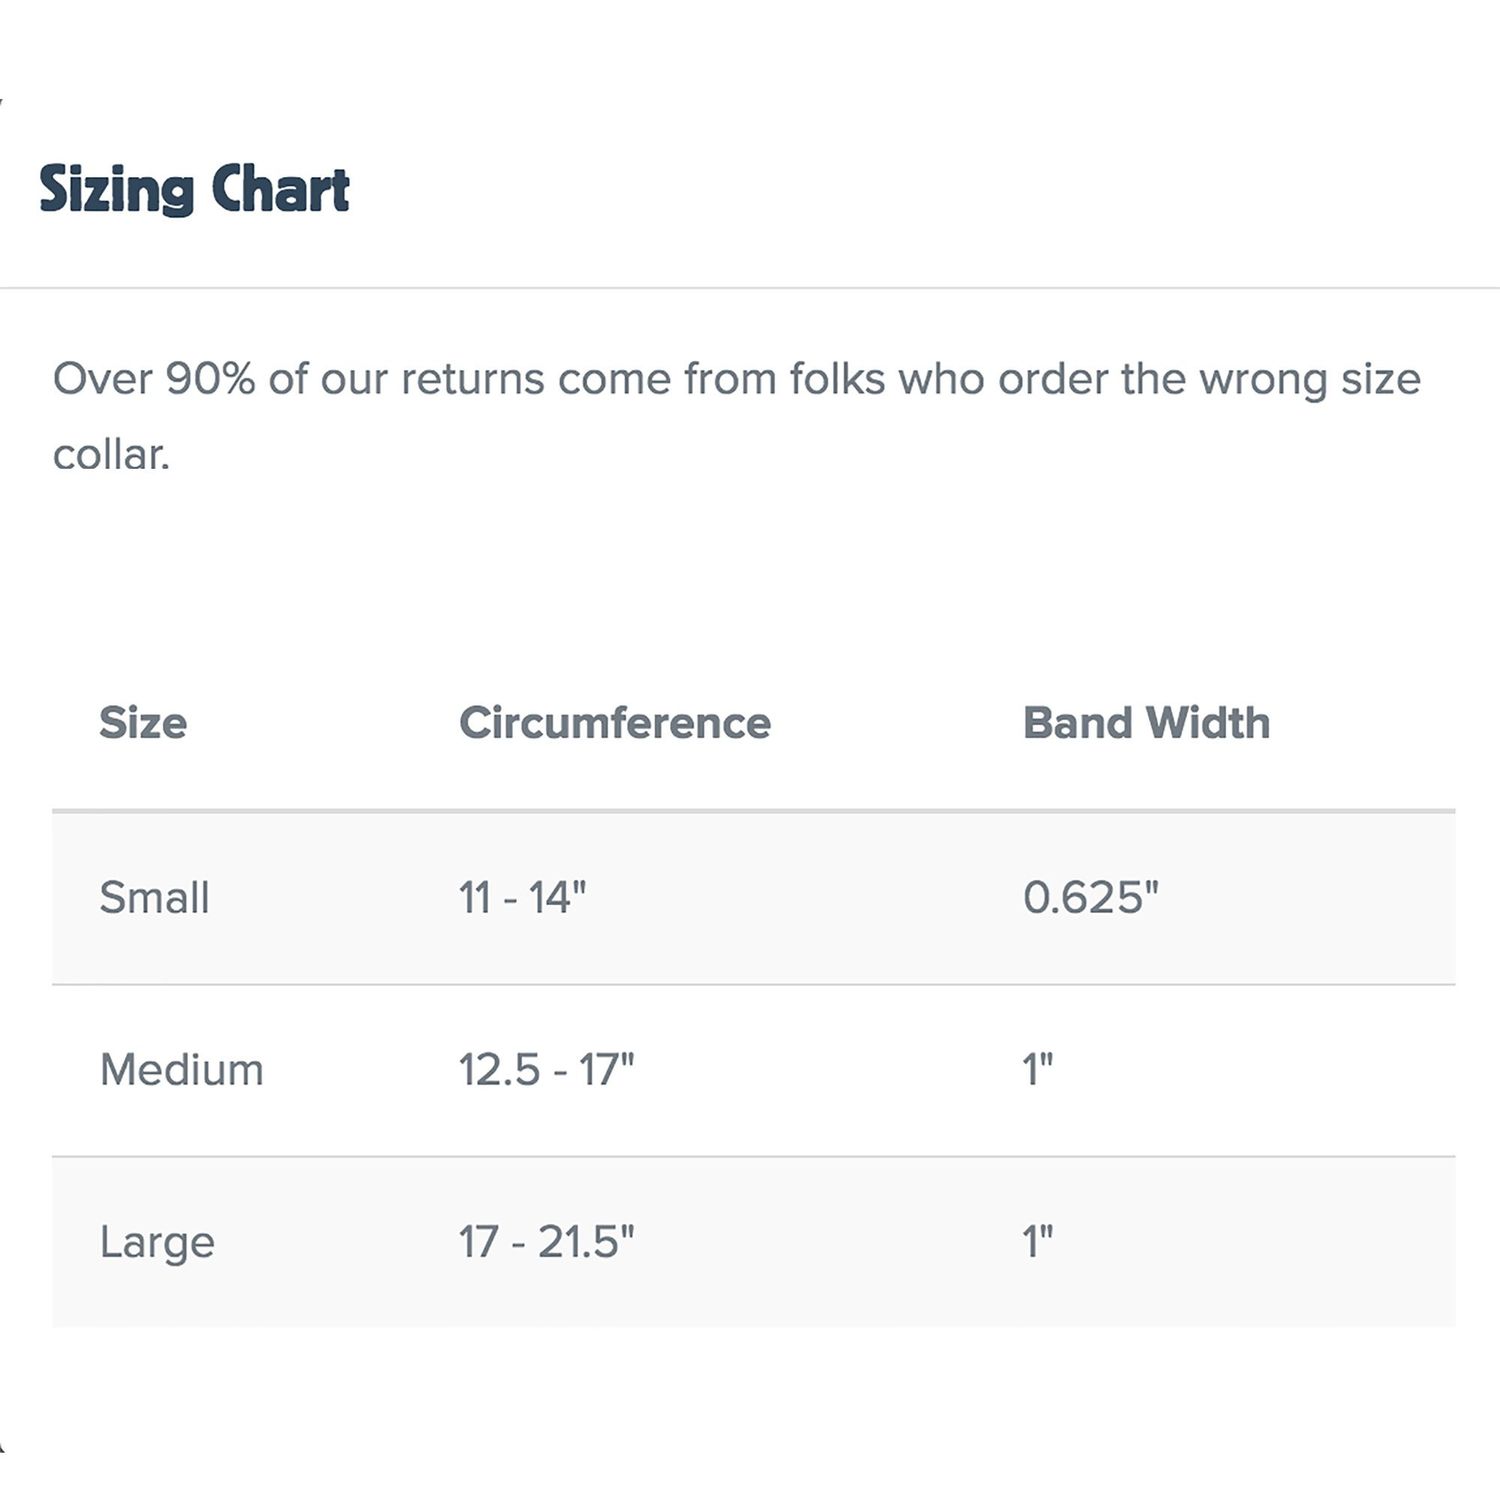Click the Large size row label

click(157, 1243)
